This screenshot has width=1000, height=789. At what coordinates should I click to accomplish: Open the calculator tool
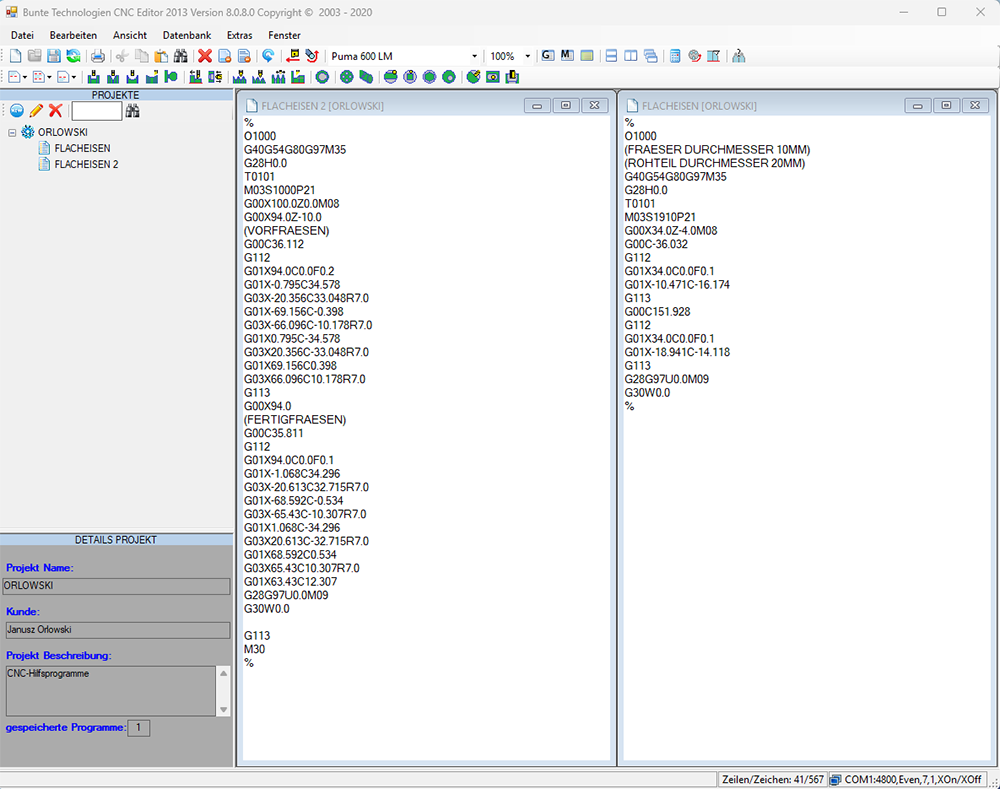click(675, 56)
